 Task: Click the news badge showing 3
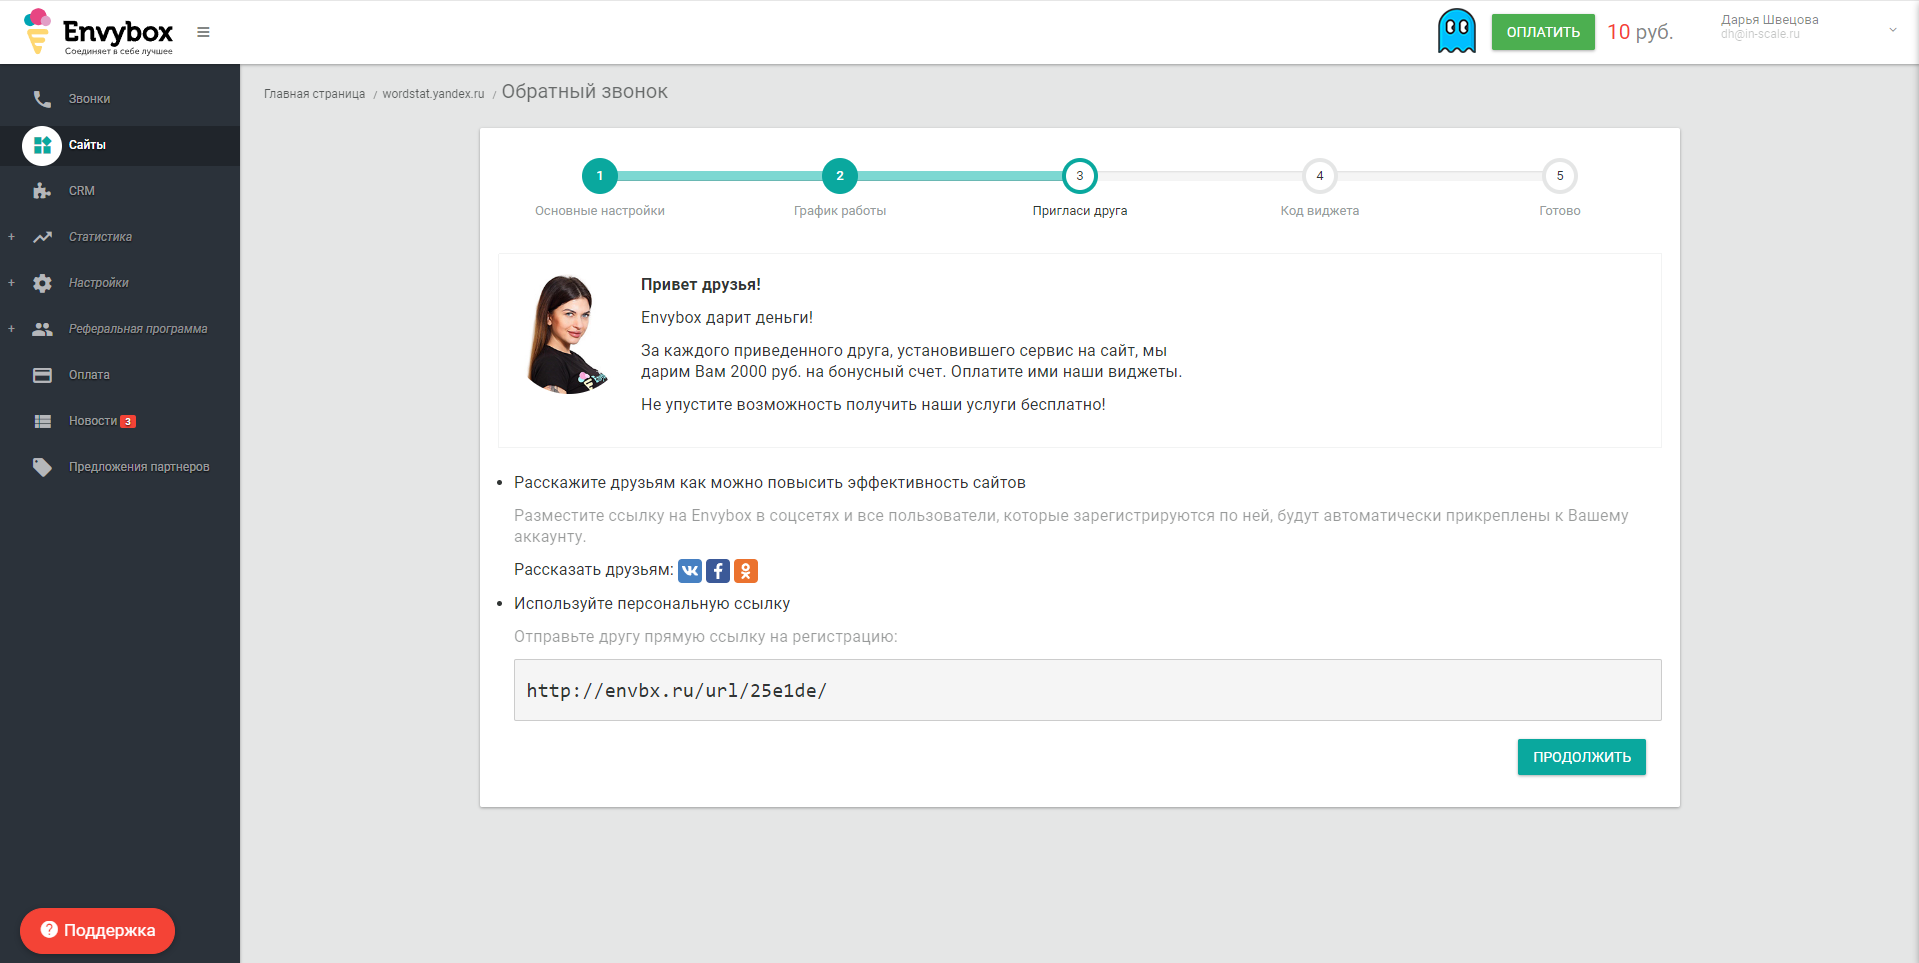128,421
